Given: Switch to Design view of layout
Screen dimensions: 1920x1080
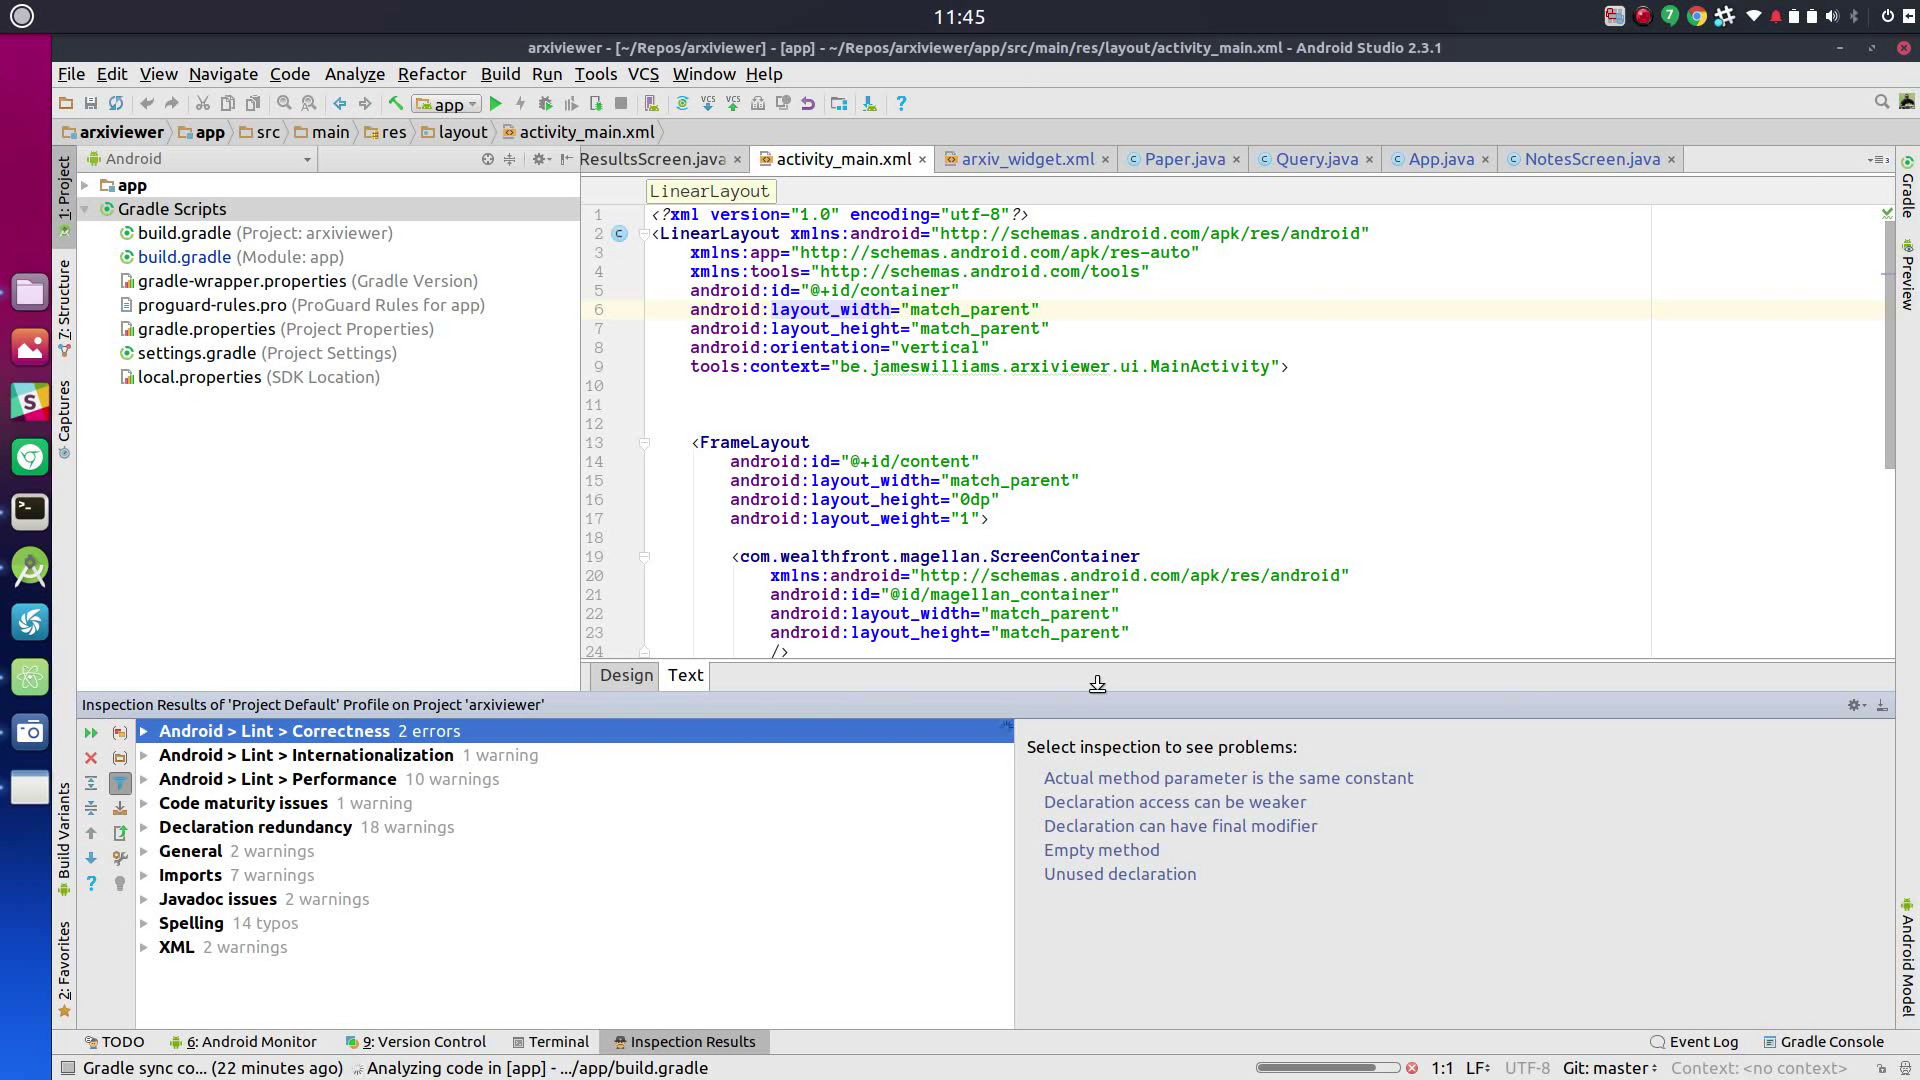Looking at the screenshot, I should [x=626, y=676].
